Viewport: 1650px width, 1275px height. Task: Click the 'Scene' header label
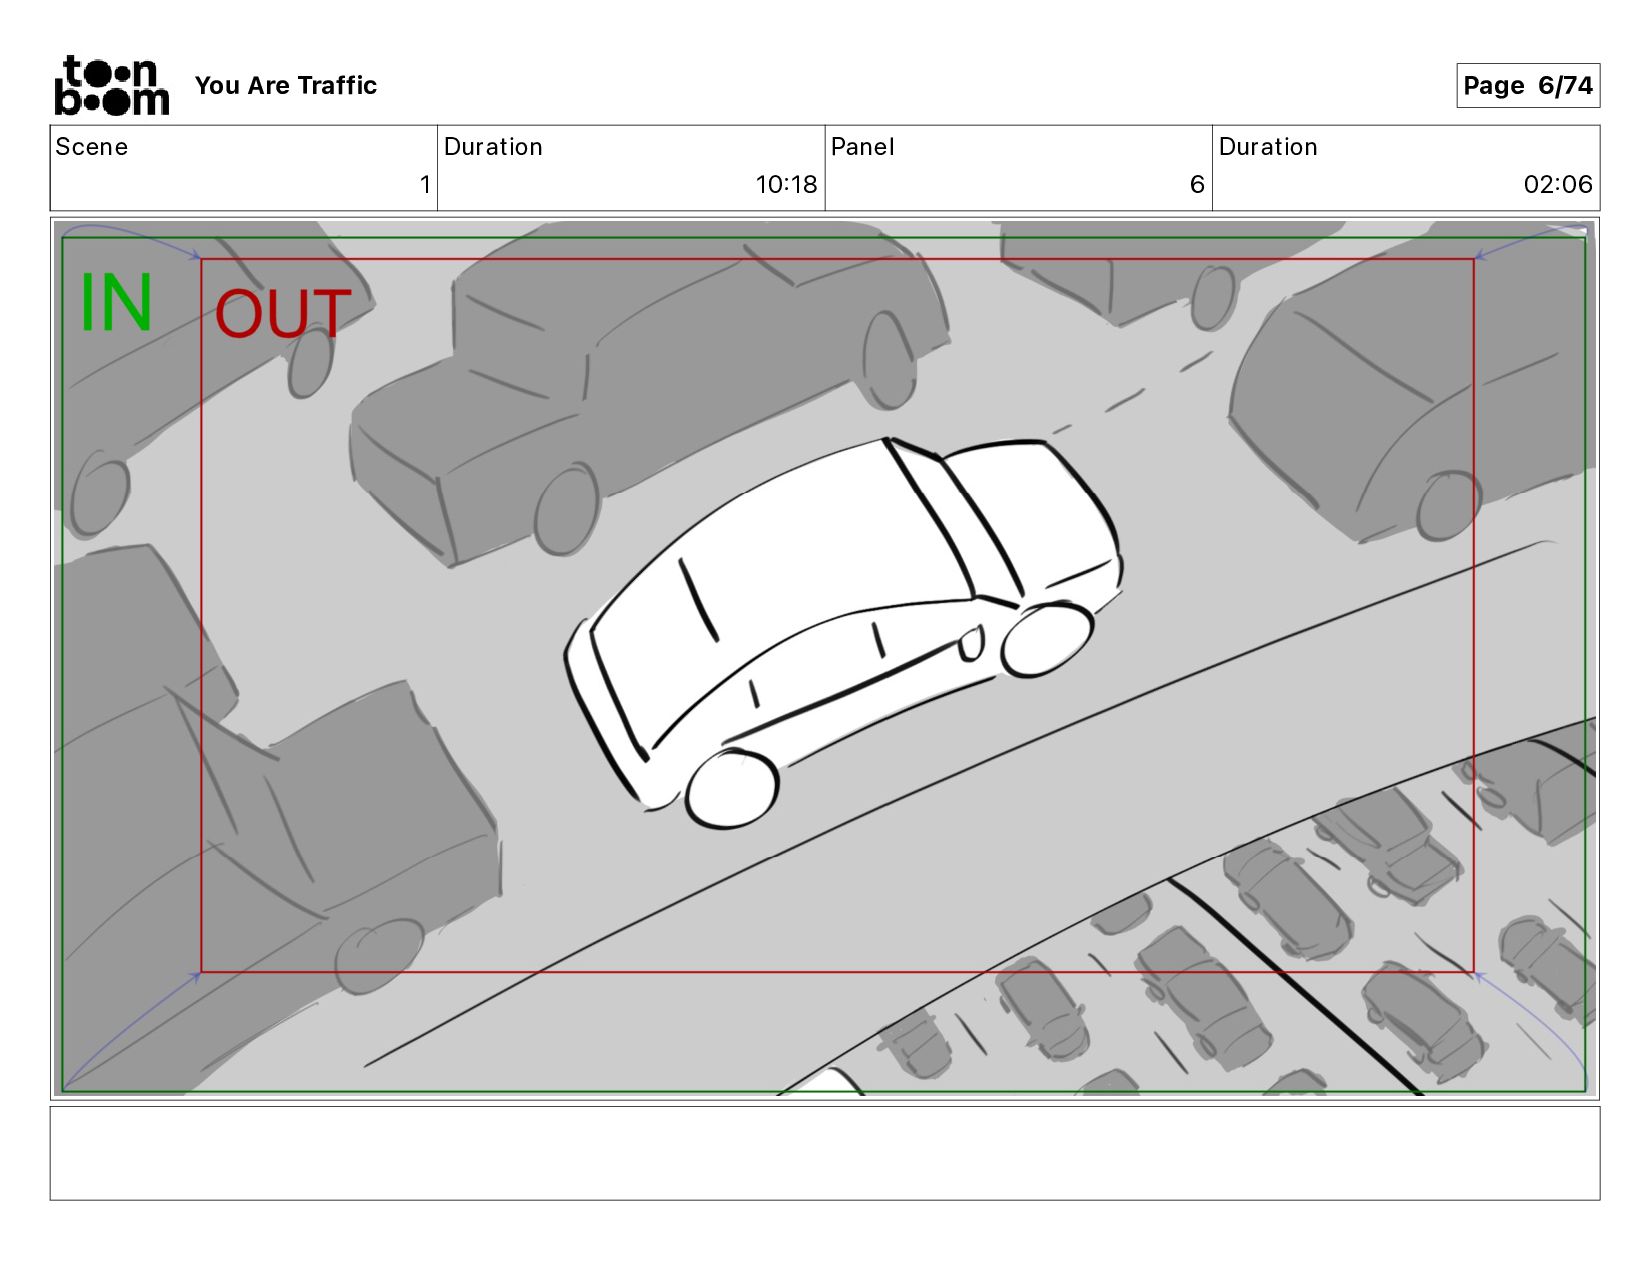click(92, 147)
